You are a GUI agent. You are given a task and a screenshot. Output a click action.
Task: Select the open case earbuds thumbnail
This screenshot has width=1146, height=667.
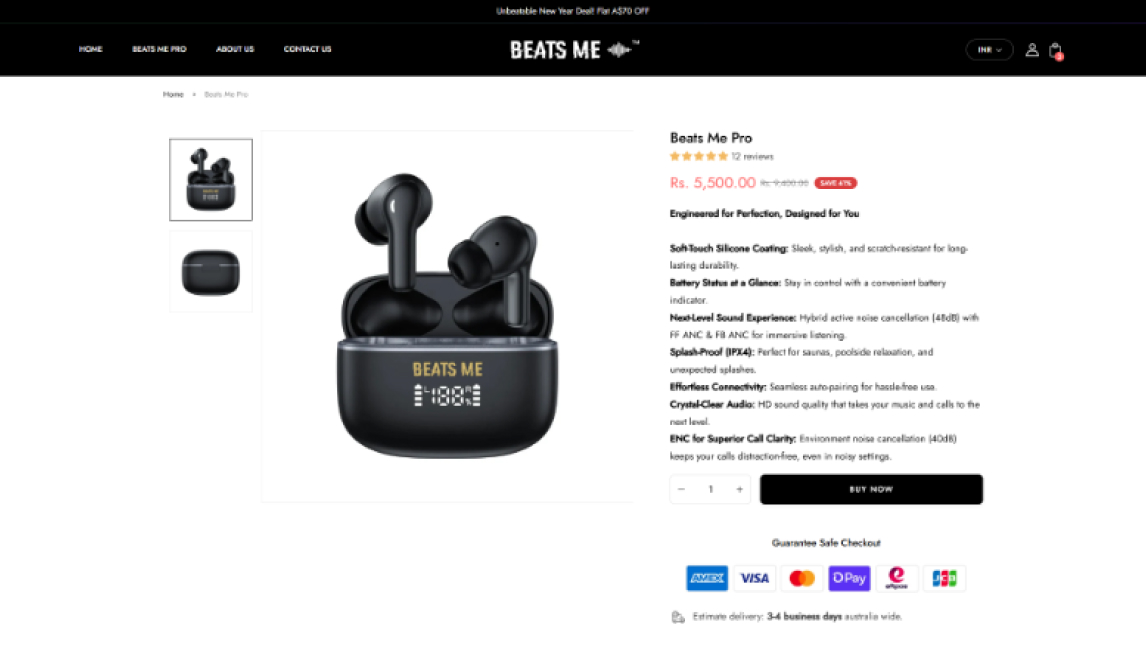tap(210, 180)
